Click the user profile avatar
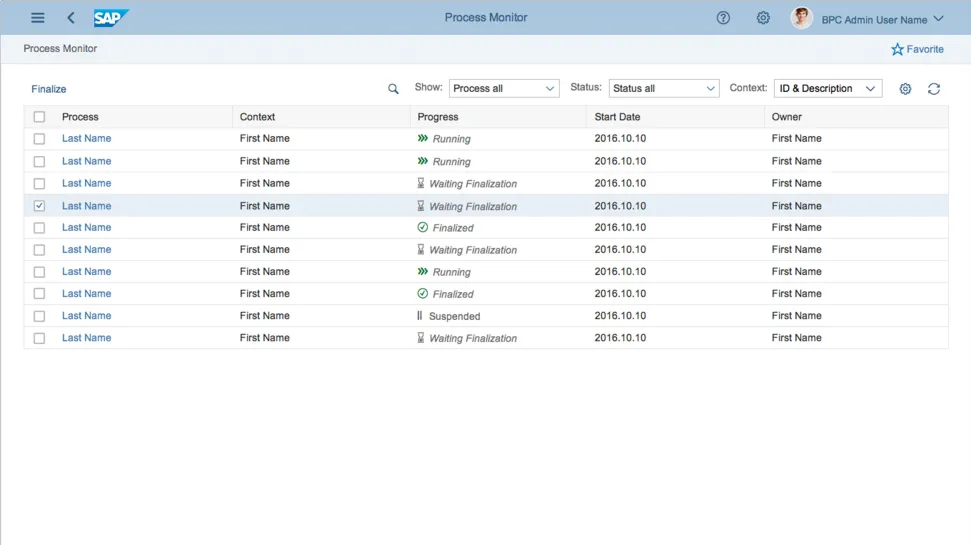This screenshot has height=545, width=971. pyautogui.click(x=801, y=18)
